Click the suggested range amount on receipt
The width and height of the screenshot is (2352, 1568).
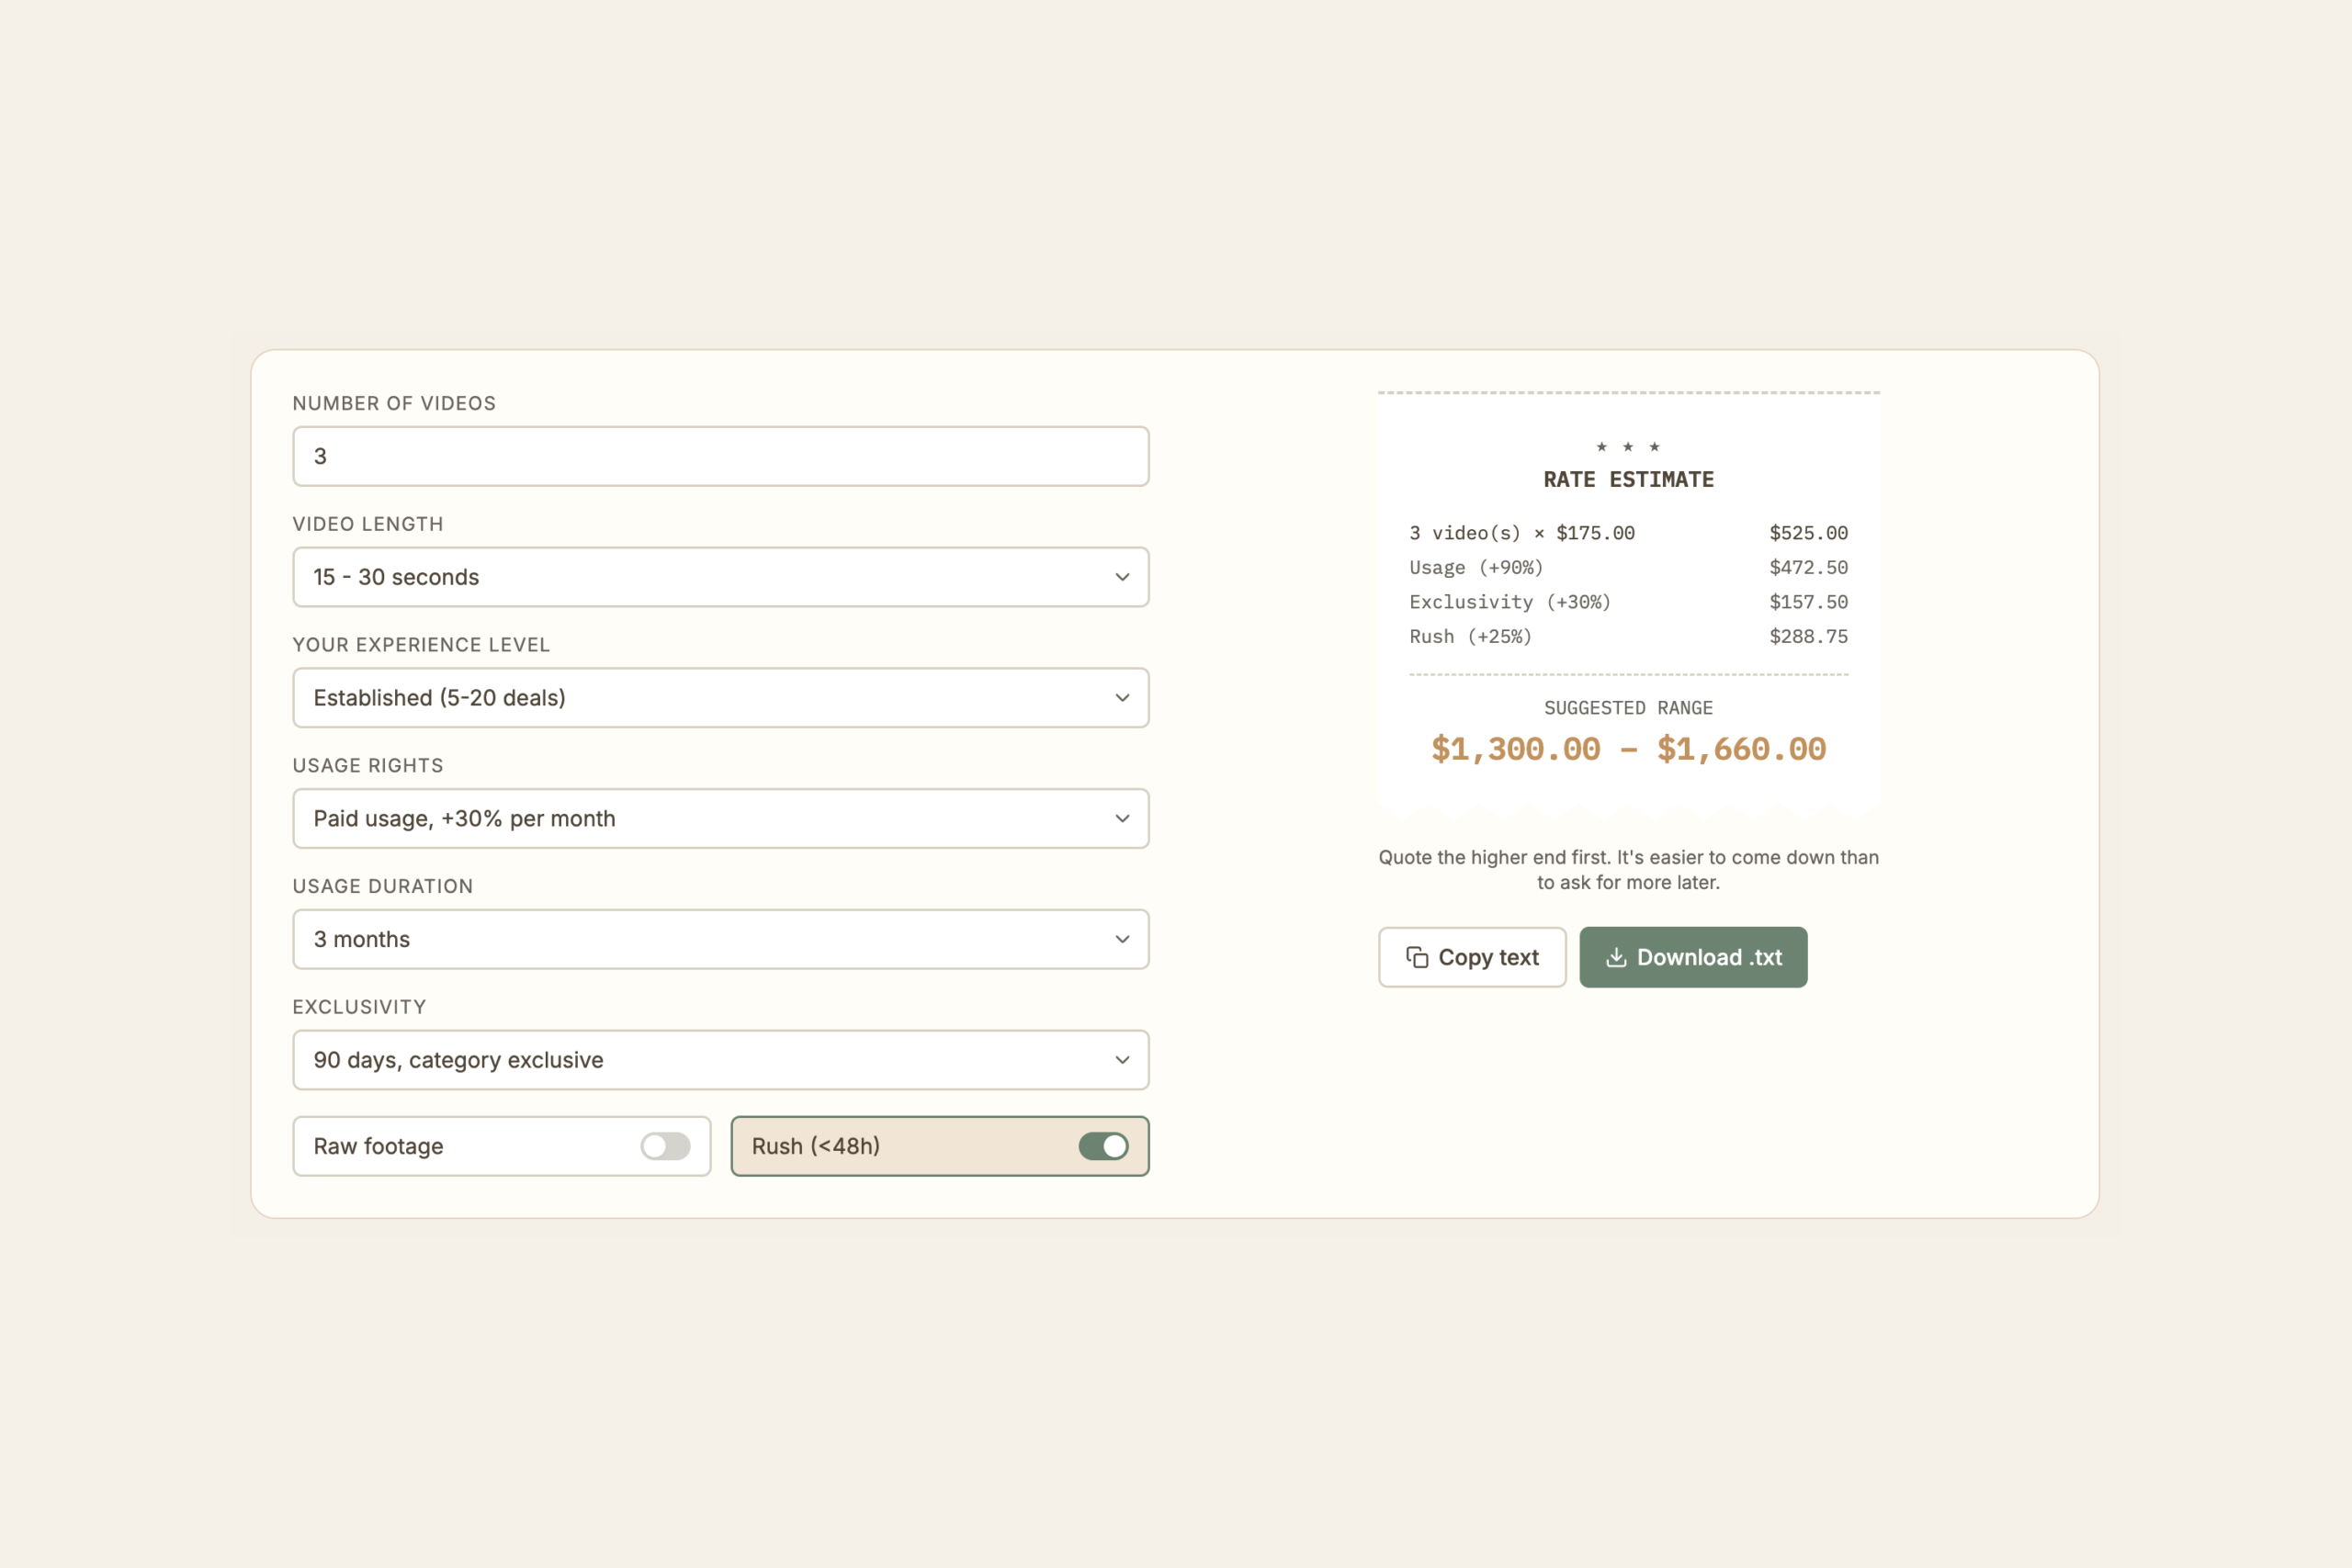coord(1628,749)
